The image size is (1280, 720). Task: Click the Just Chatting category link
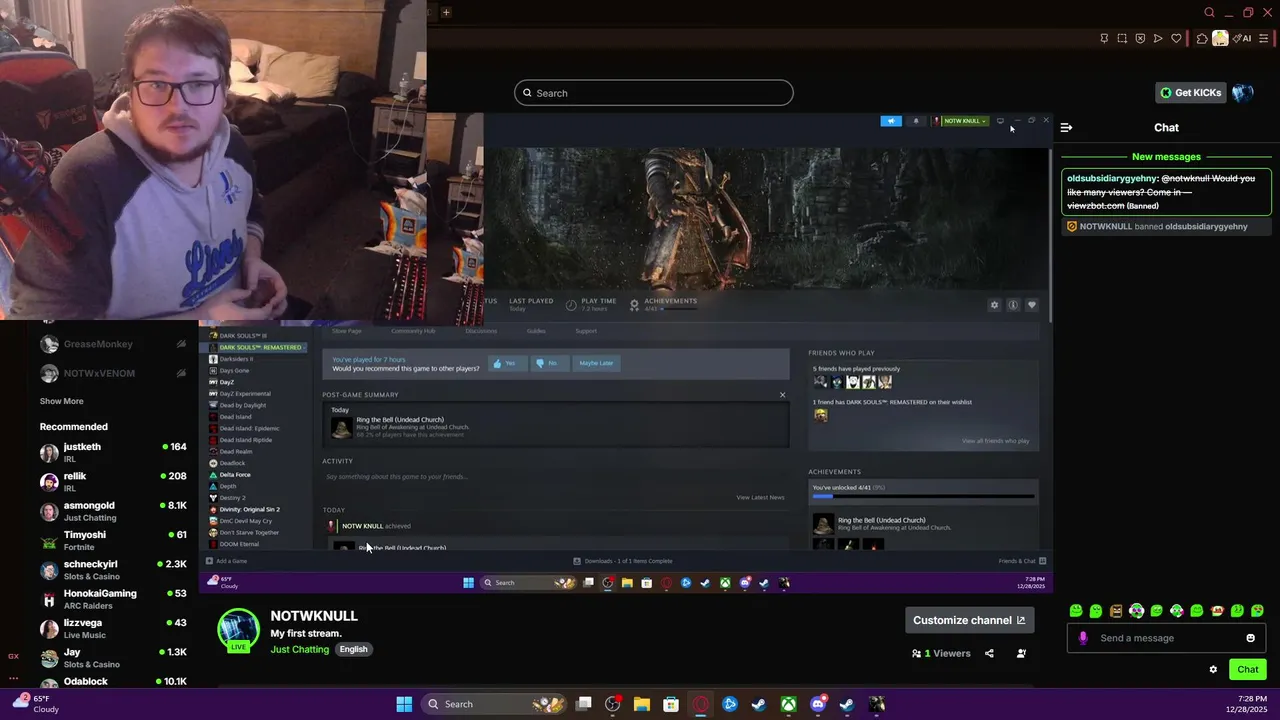click(x=299, y=649)
